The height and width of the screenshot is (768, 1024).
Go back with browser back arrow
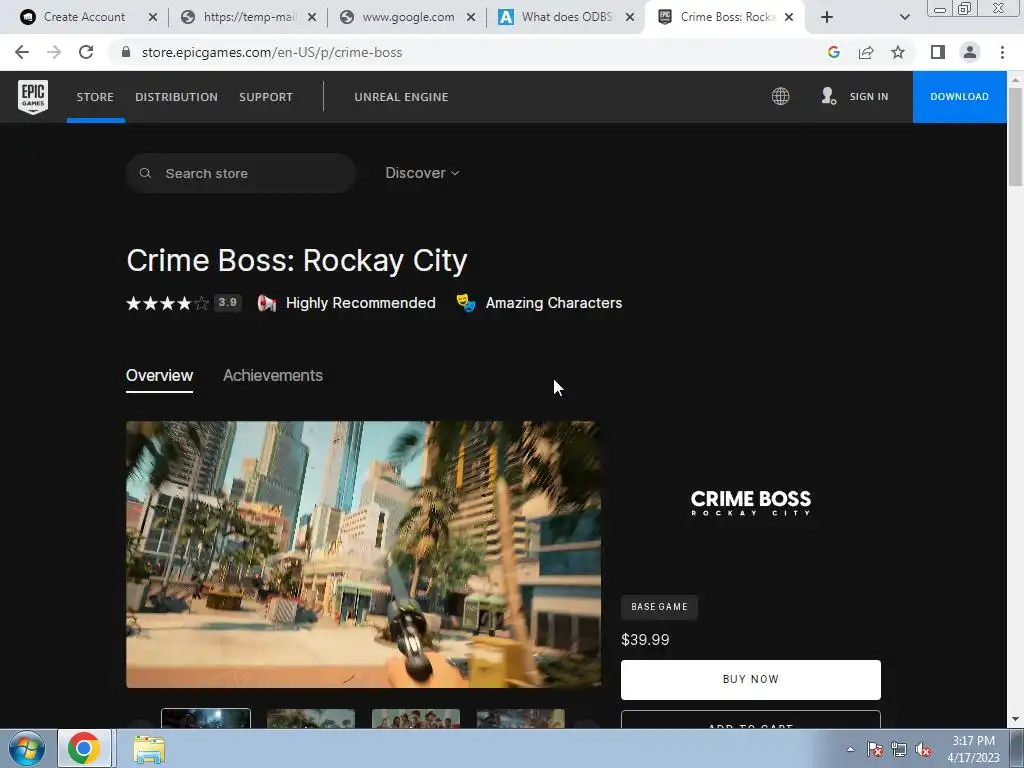click(22, 52)
